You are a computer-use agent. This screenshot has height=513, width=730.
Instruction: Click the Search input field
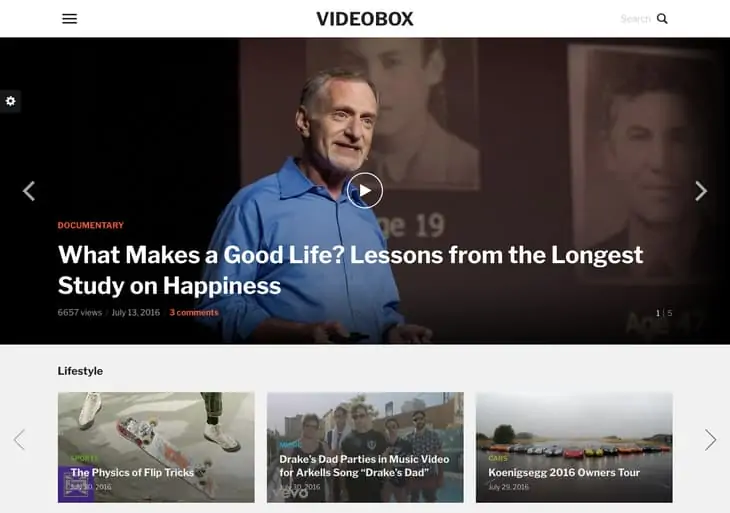635,19
